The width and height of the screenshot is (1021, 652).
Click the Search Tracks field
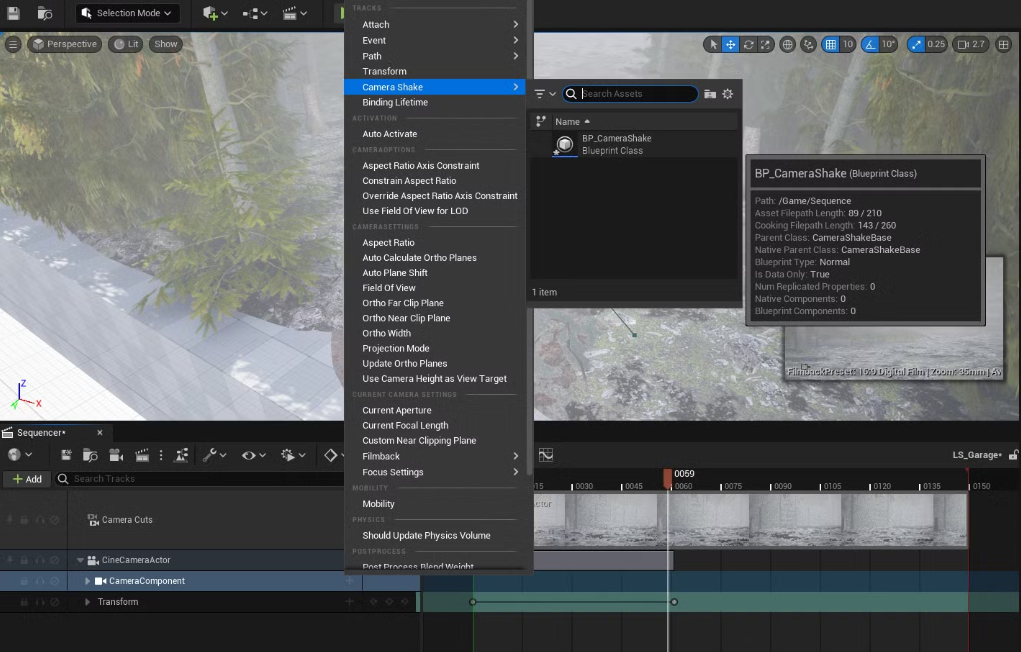(x=199, y=479)
